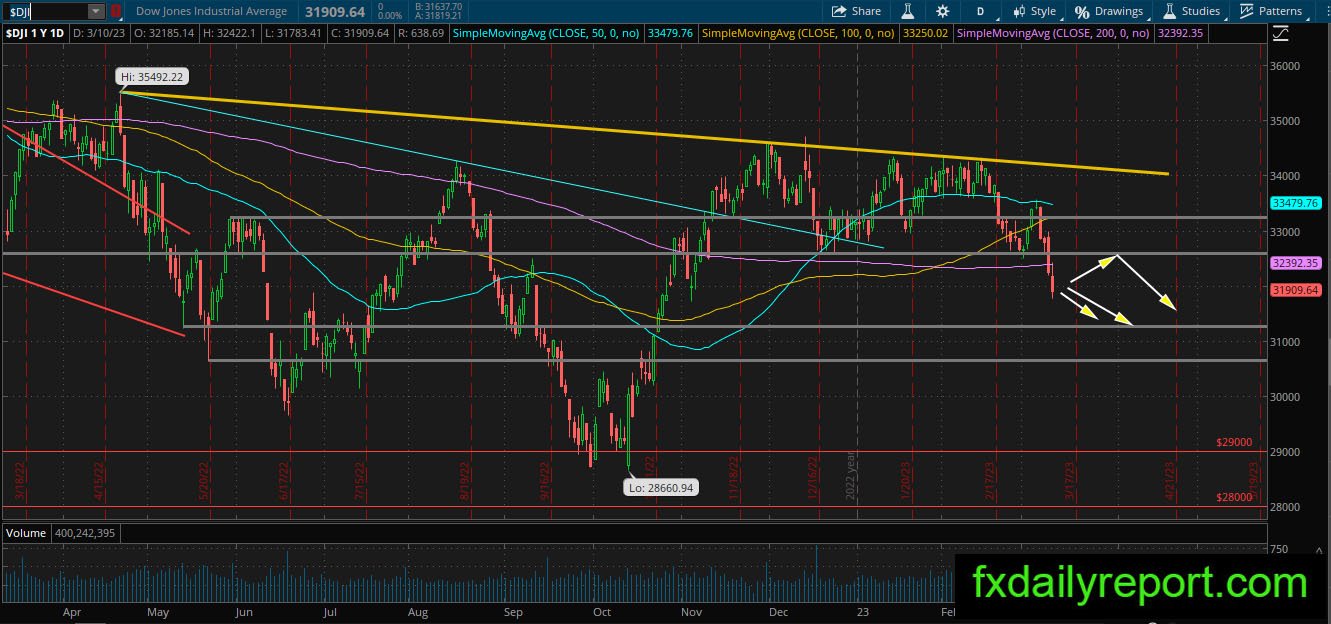
Task: Click the last price 31909.64 in the top bar
Action: click(x=335, y=11)
